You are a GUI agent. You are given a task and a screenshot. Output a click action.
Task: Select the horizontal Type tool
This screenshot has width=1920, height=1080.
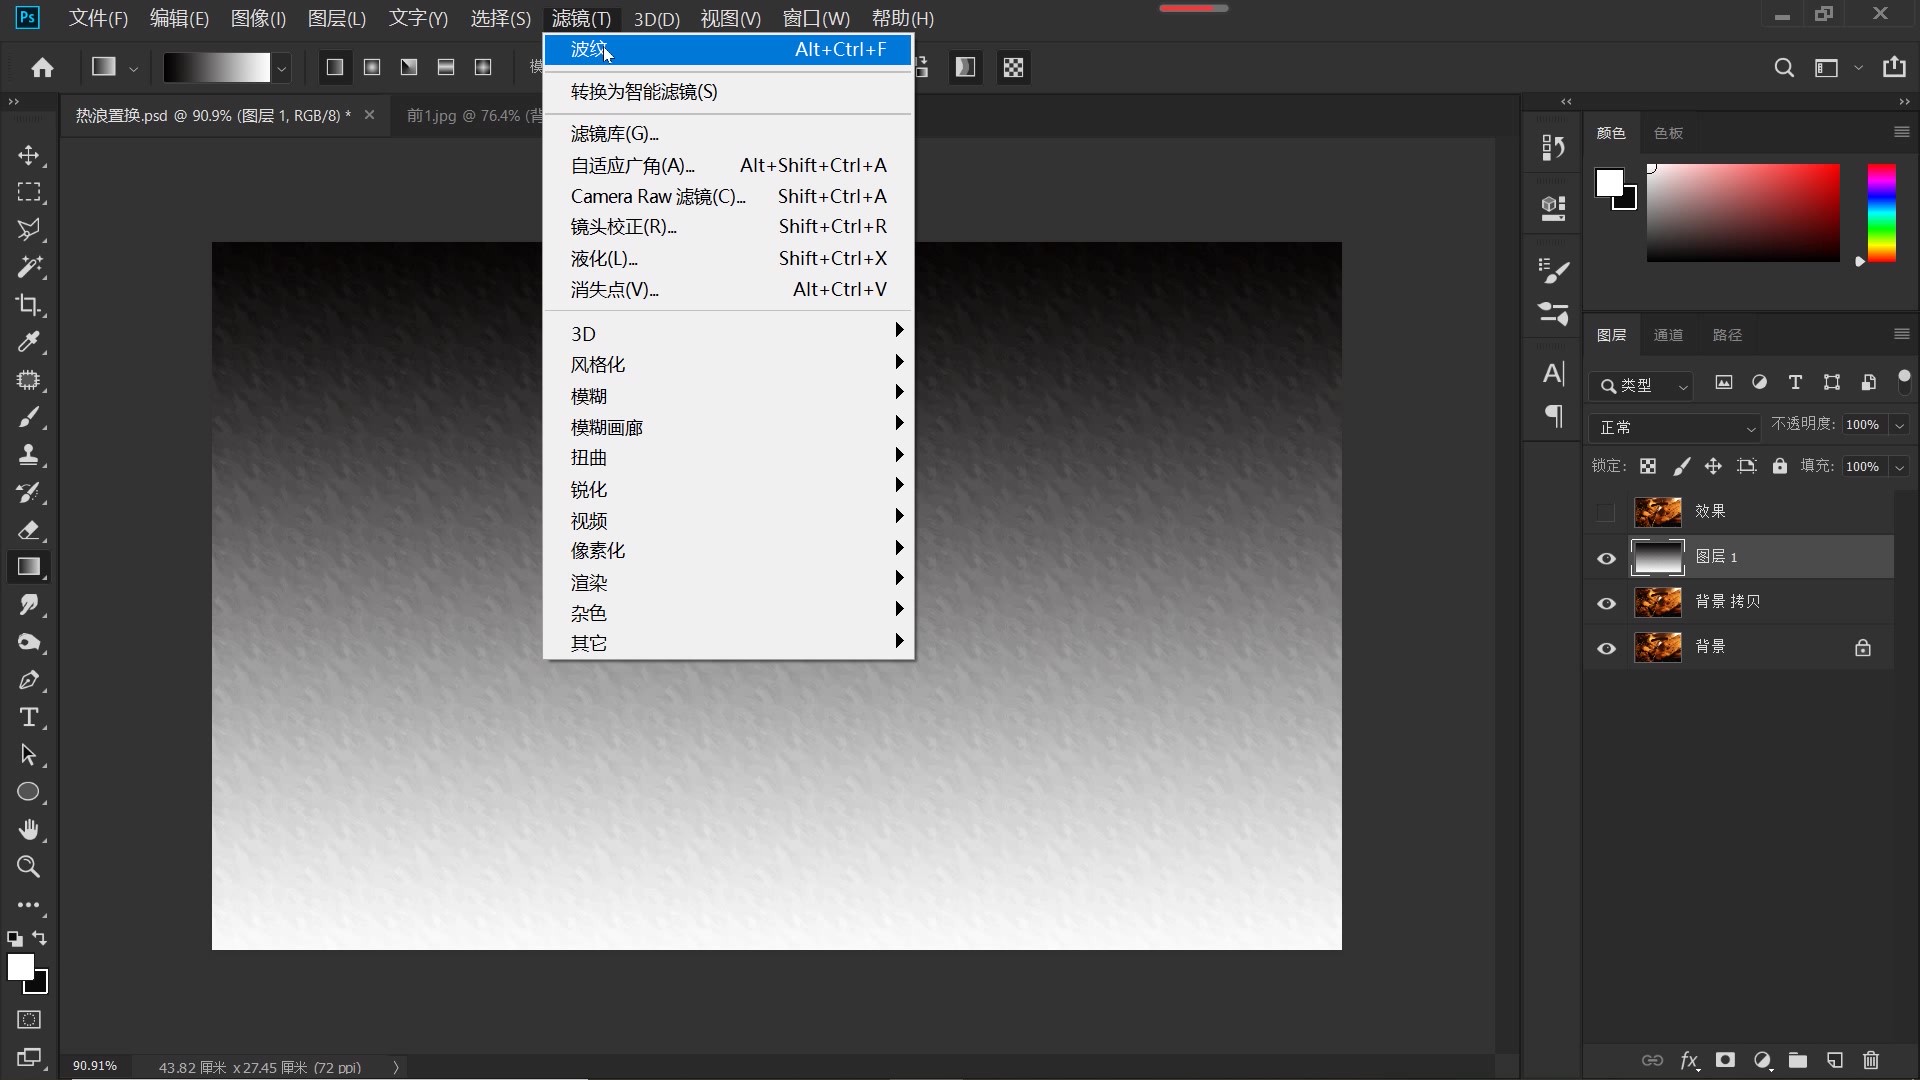coord(28,717)
